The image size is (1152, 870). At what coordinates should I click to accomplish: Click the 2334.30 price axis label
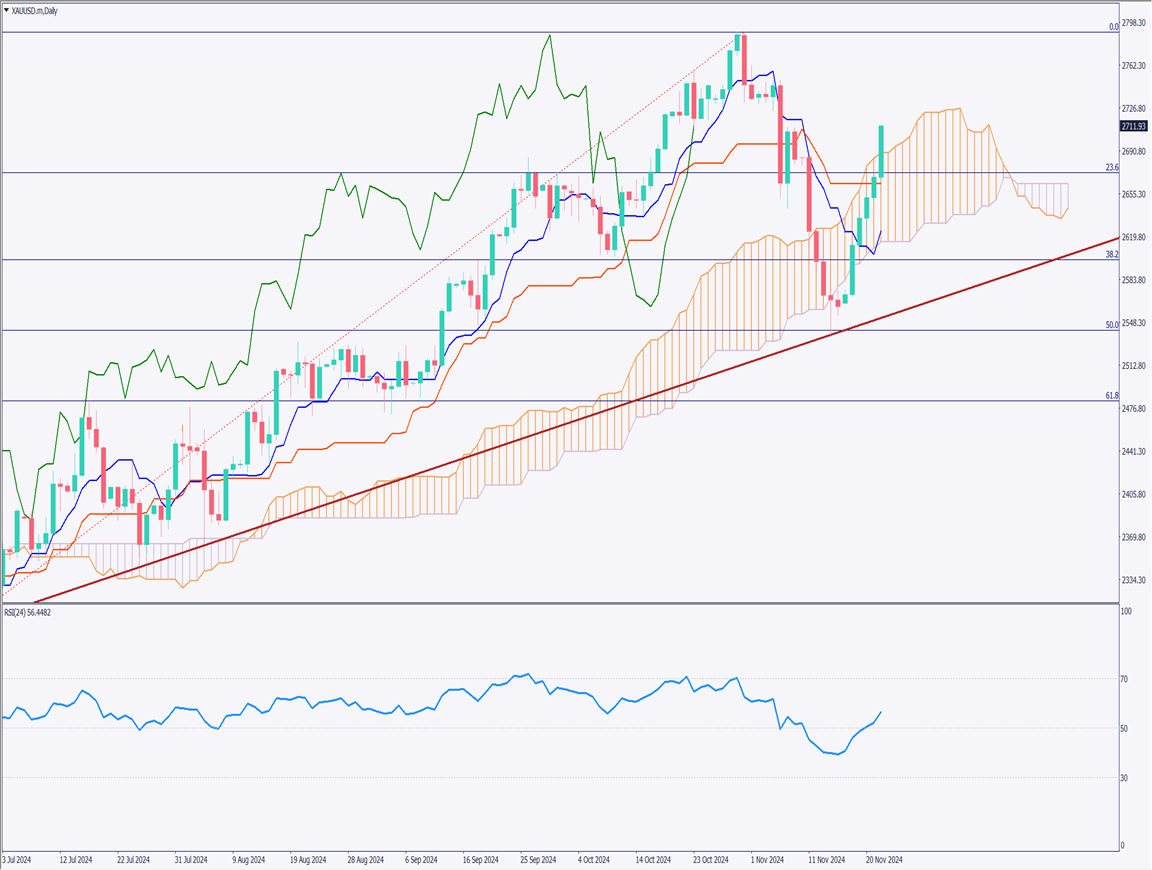tap(1134, 581)
